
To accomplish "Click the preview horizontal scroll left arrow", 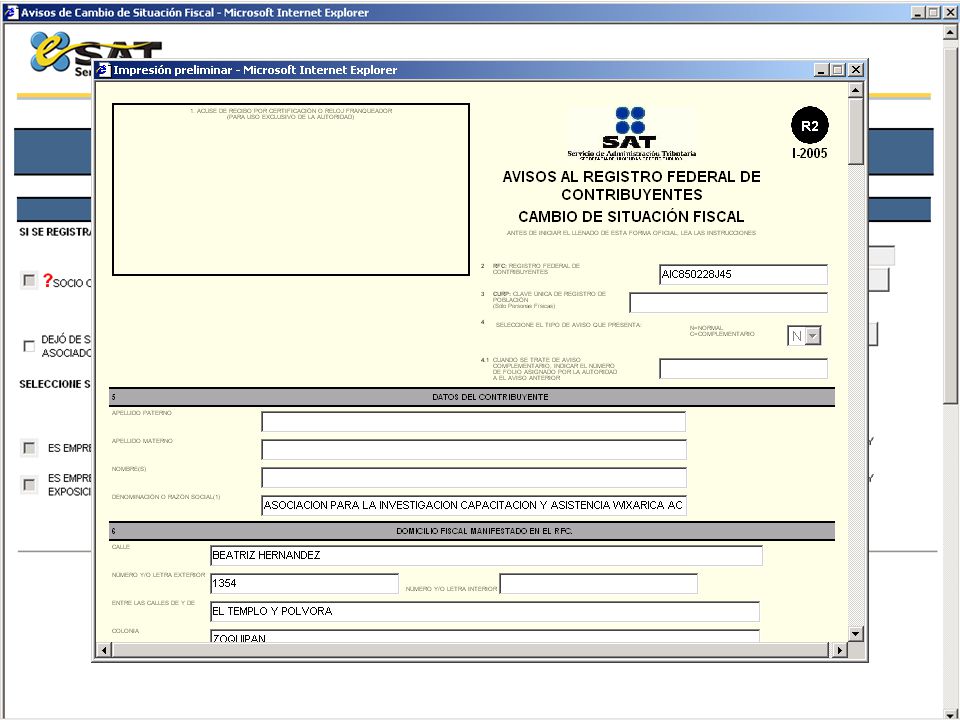I will [103, 650].
